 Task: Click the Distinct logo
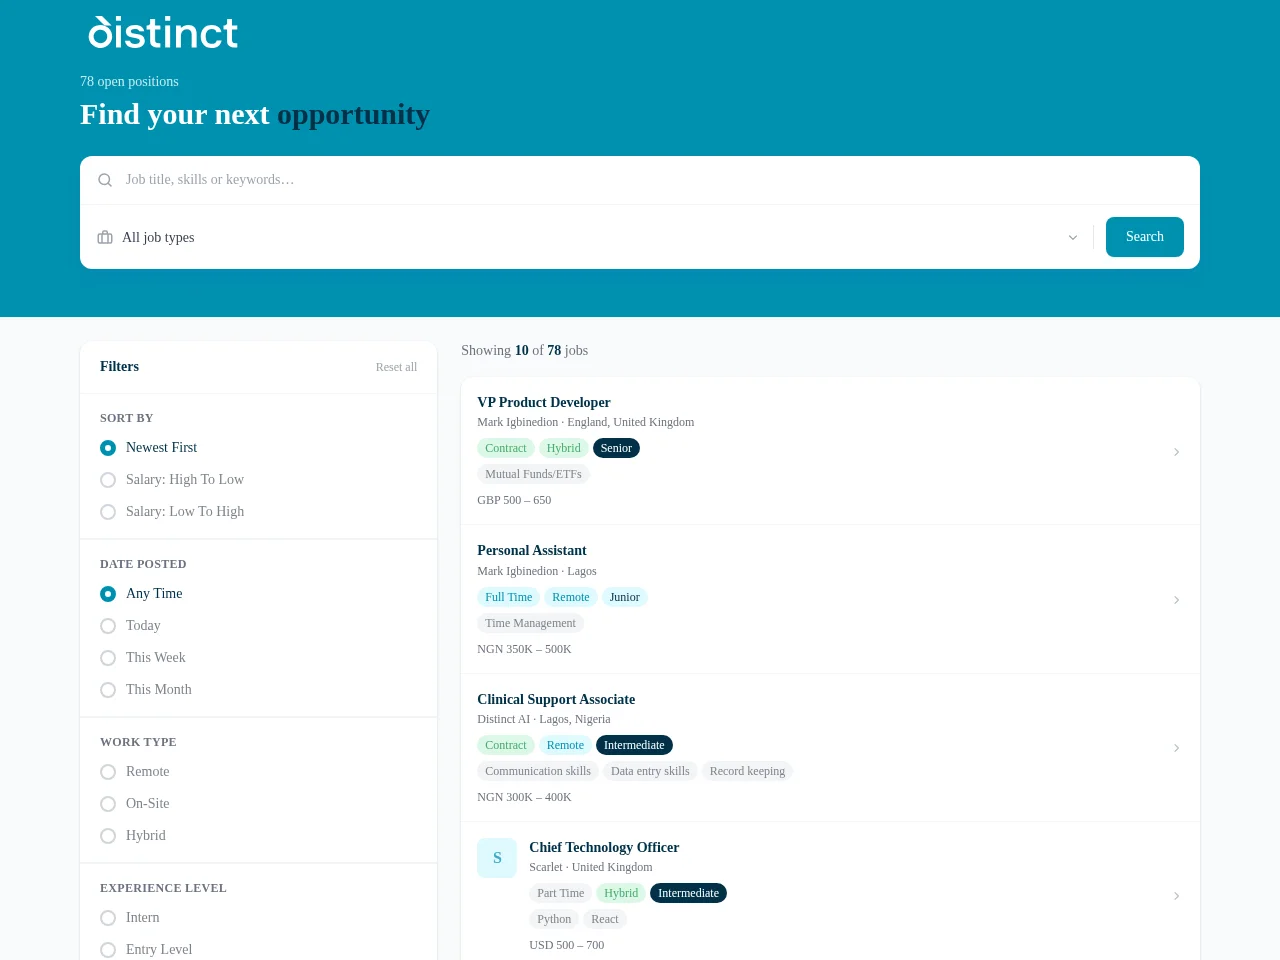click(163, 32)
